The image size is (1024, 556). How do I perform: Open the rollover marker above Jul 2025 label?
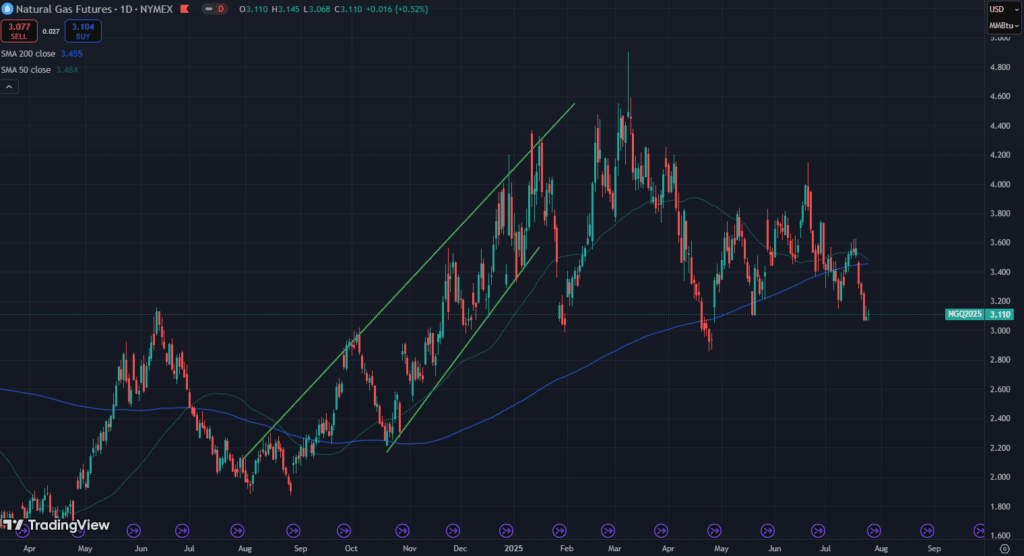point(818,531)
